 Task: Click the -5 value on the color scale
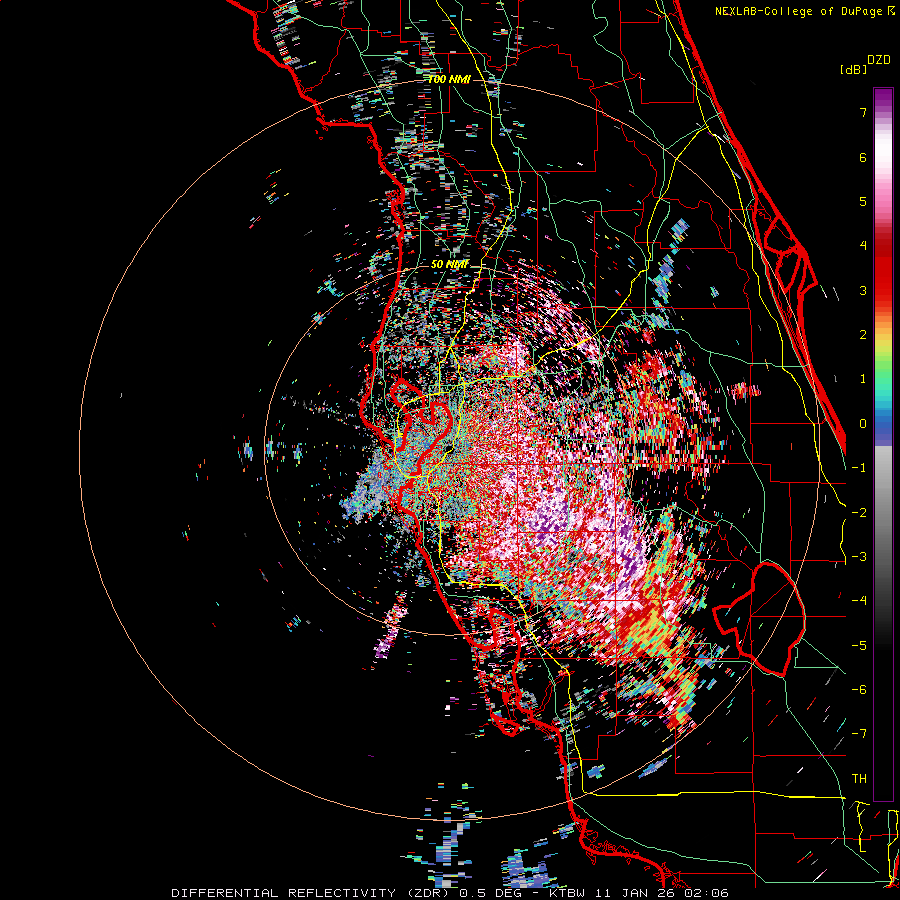click(859, 645)
